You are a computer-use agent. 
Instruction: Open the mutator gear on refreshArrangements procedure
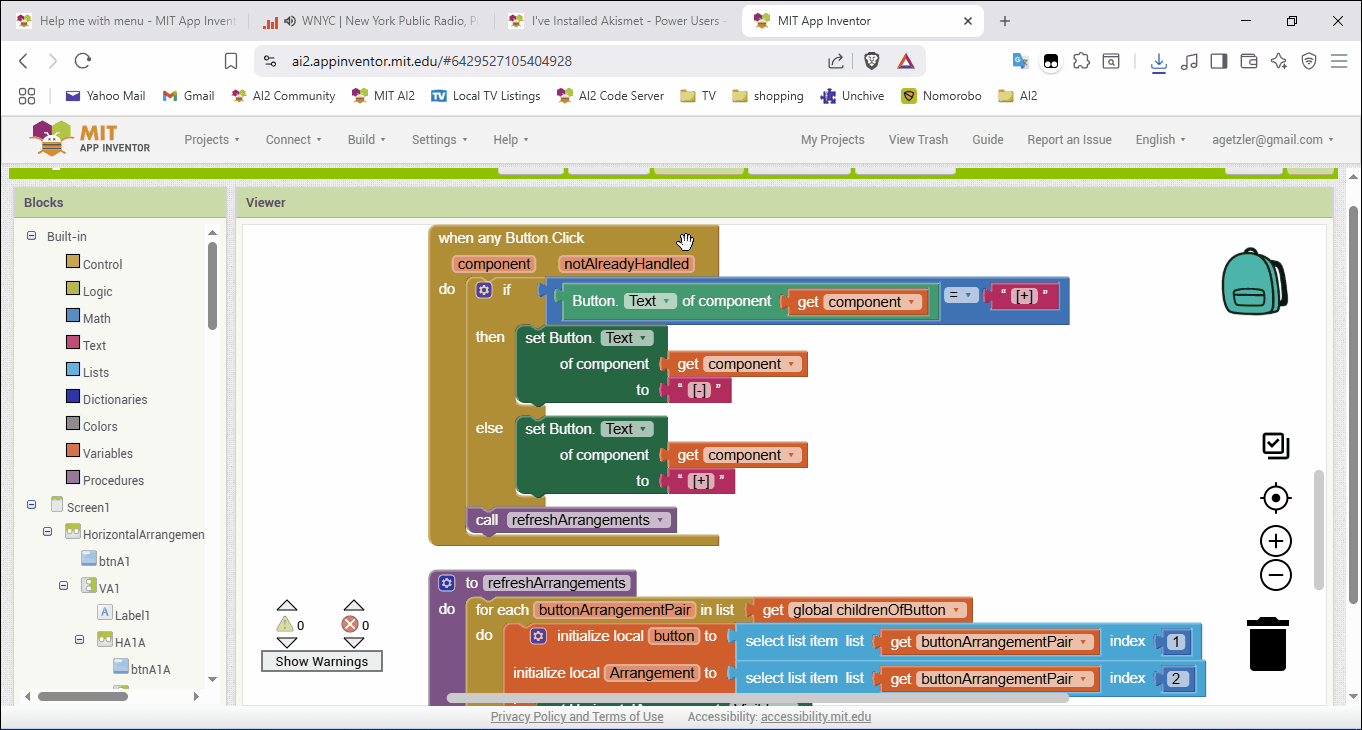(x=446, y=583)
